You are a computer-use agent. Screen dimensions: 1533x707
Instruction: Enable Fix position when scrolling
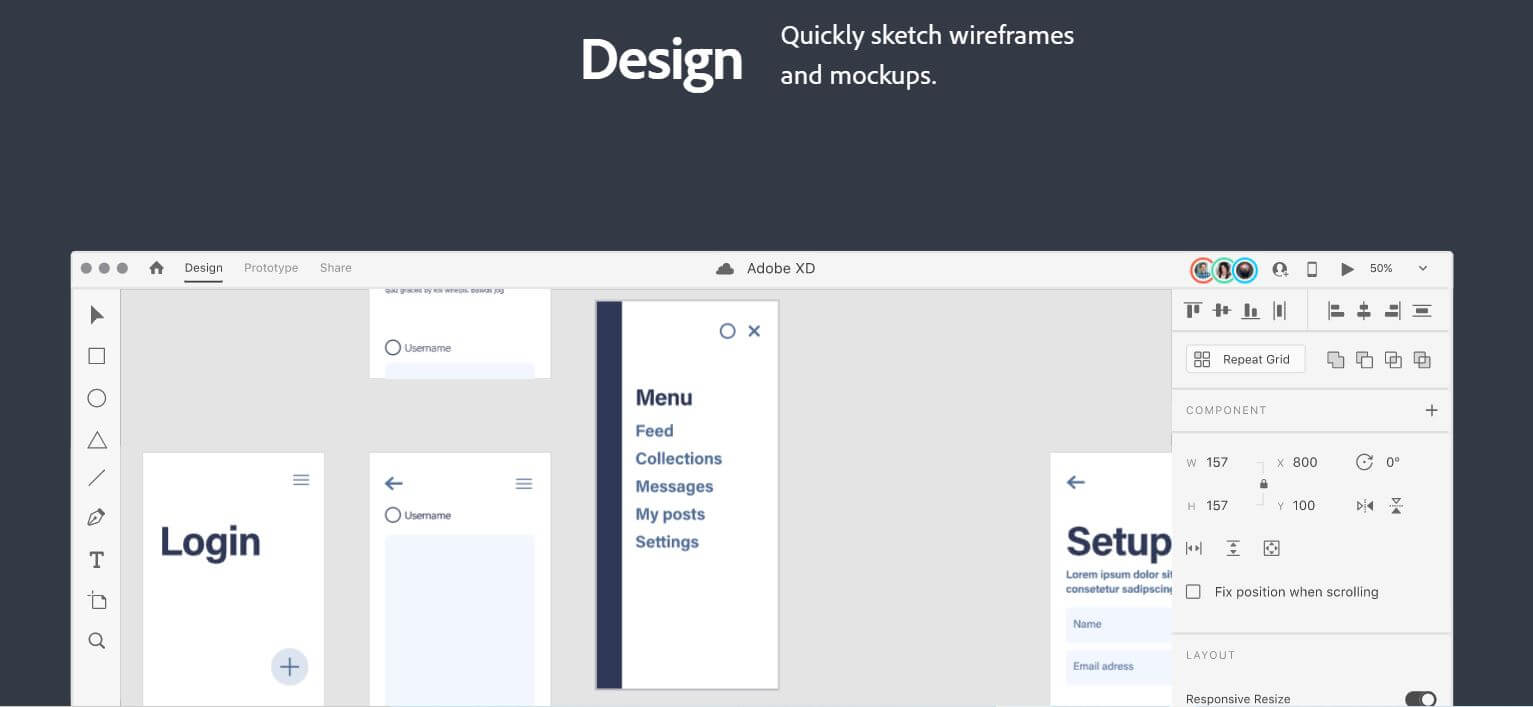pyautogui.click(x=1193, y=592)
